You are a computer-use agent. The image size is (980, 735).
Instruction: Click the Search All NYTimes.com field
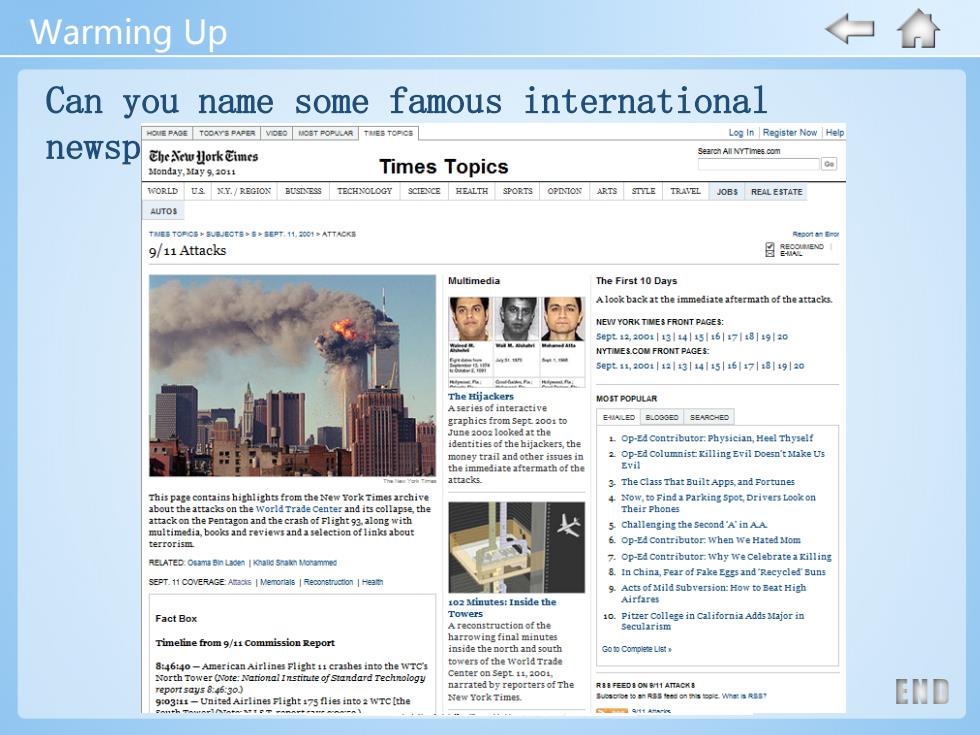click(758, 164)
